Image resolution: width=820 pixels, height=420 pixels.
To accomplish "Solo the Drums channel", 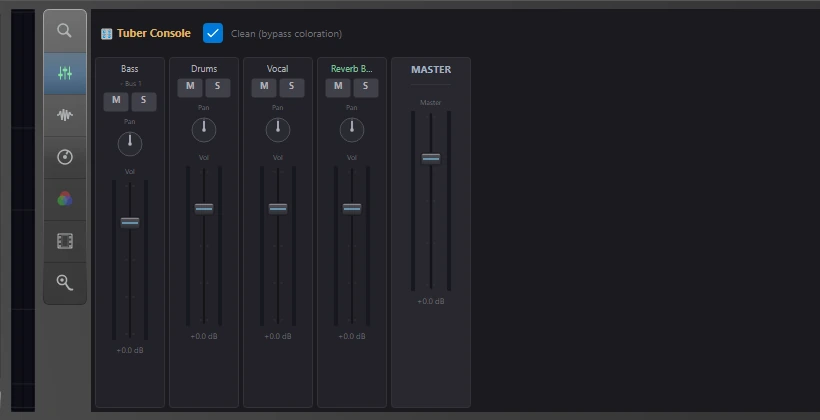I will pos(218,87).
